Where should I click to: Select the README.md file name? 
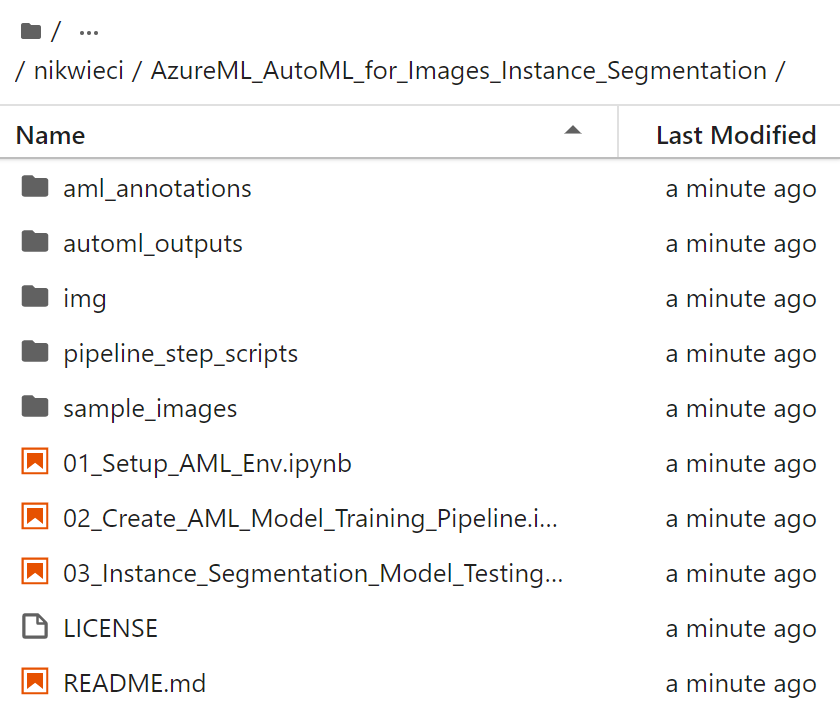(134, 683)
